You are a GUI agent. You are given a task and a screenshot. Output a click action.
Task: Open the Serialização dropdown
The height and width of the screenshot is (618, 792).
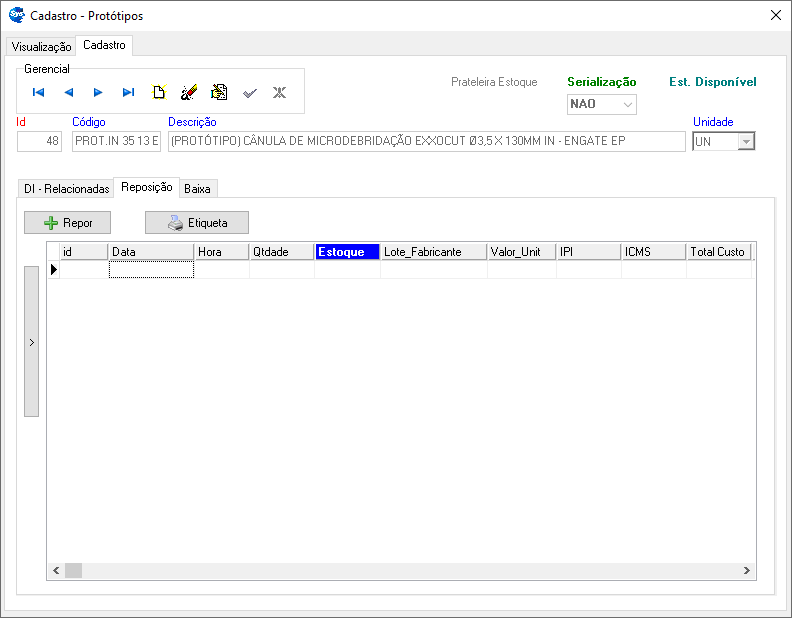pyautogui.click(x=627, y=104)
